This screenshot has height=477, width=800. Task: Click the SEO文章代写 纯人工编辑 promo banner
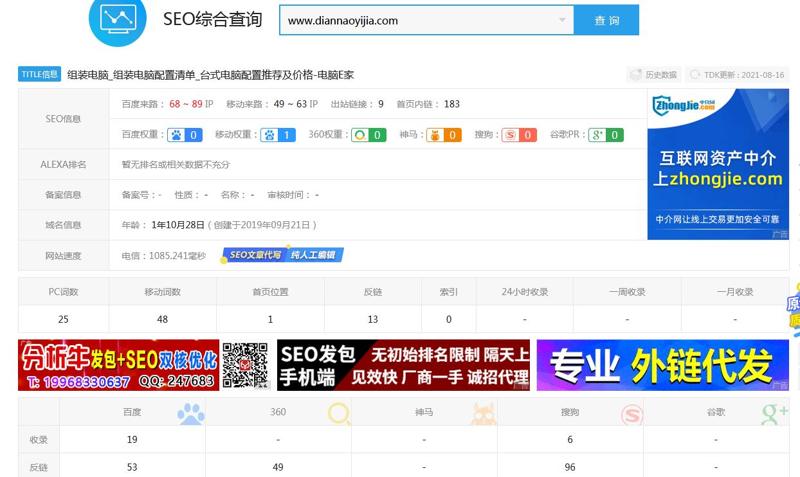tap(283, 255)
